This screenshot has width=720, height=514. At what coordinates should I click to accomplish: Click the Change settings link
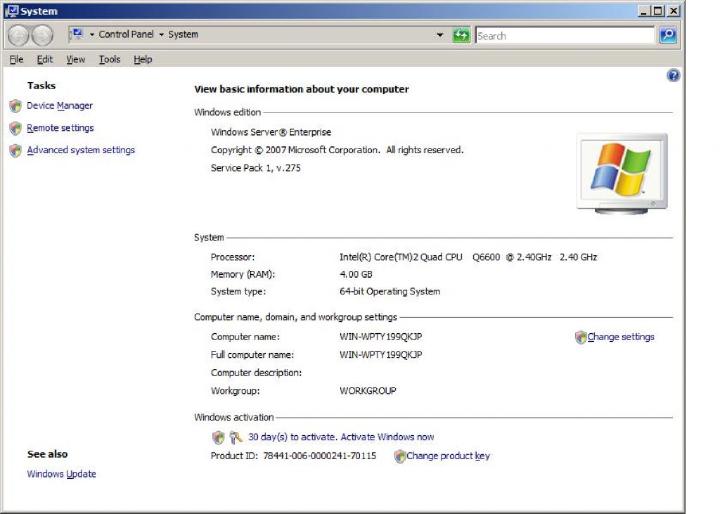(621, 337)
